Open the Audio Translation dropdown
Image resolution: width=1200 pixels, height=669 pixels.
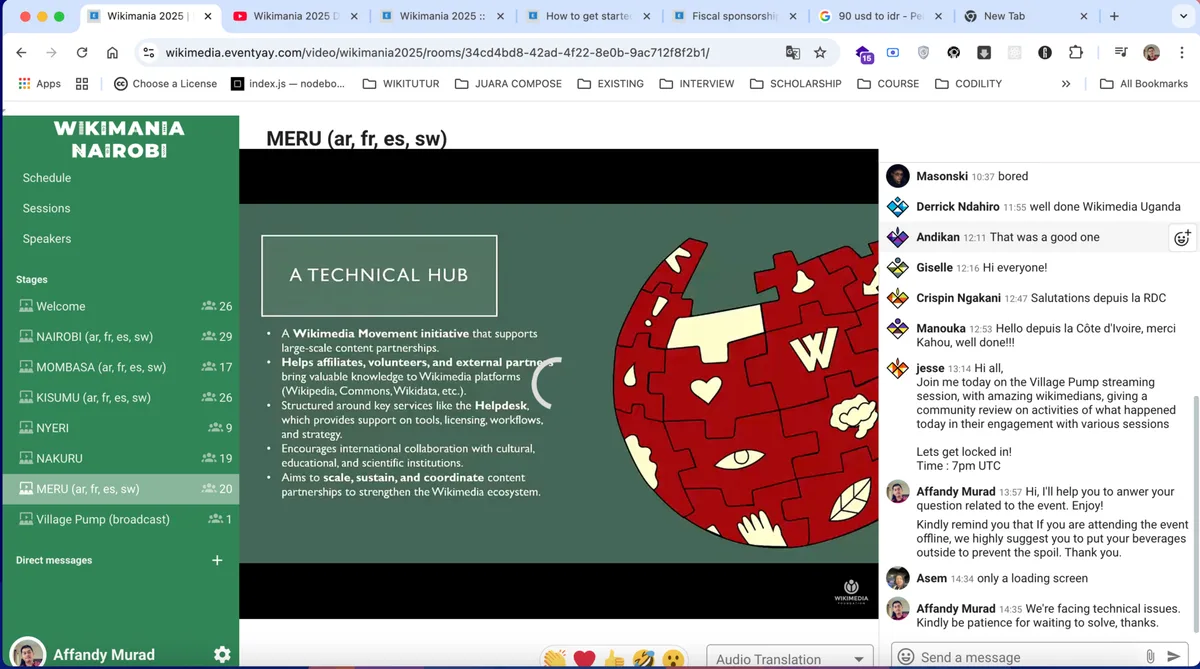point(790,658)
